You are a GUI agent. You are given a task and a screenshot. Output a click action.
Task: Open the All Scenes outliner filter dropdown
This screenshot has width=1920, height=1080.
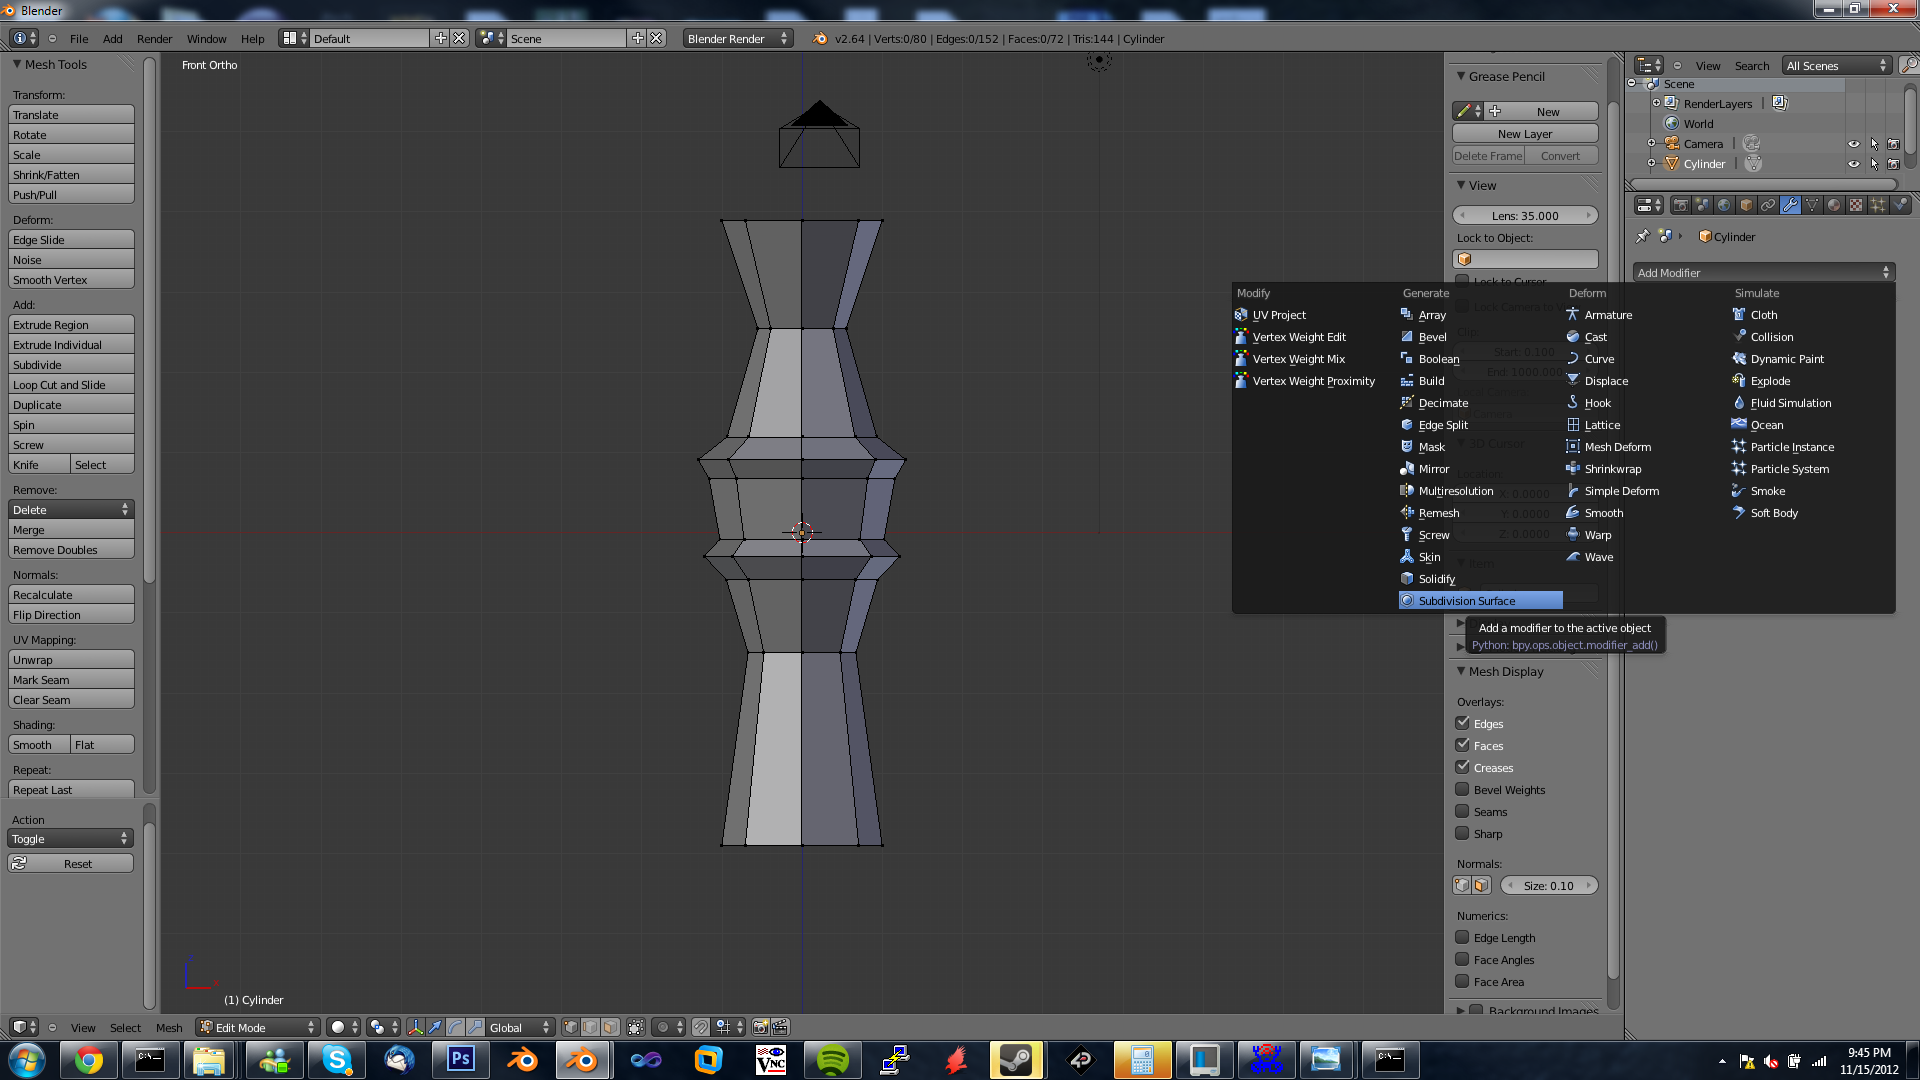pos(1837,65)
